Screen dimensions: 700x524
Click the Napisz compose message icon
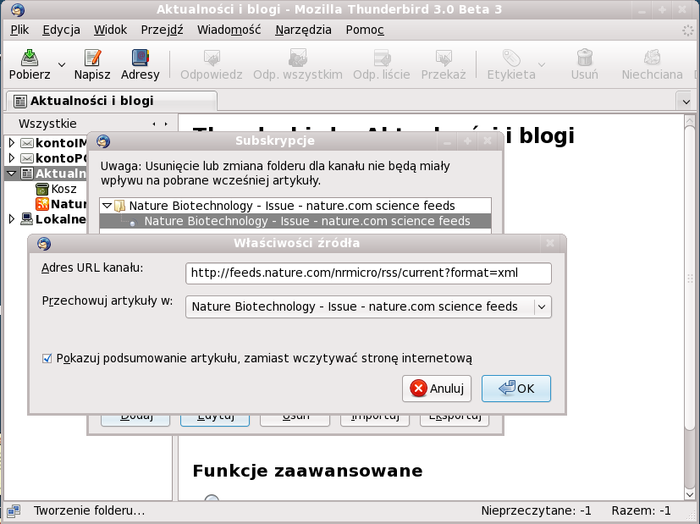92,58
